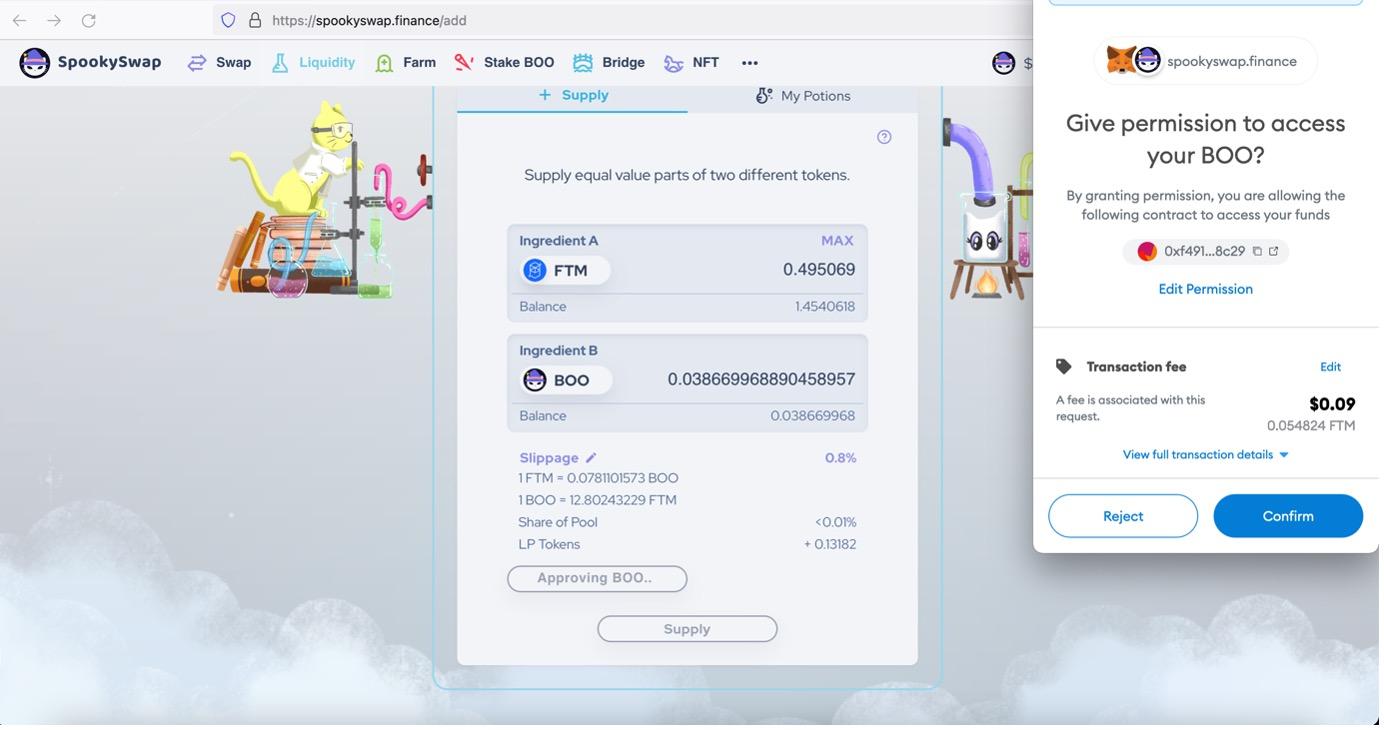
Task: Go back using browser back arrow
Action: coord(19,20)
